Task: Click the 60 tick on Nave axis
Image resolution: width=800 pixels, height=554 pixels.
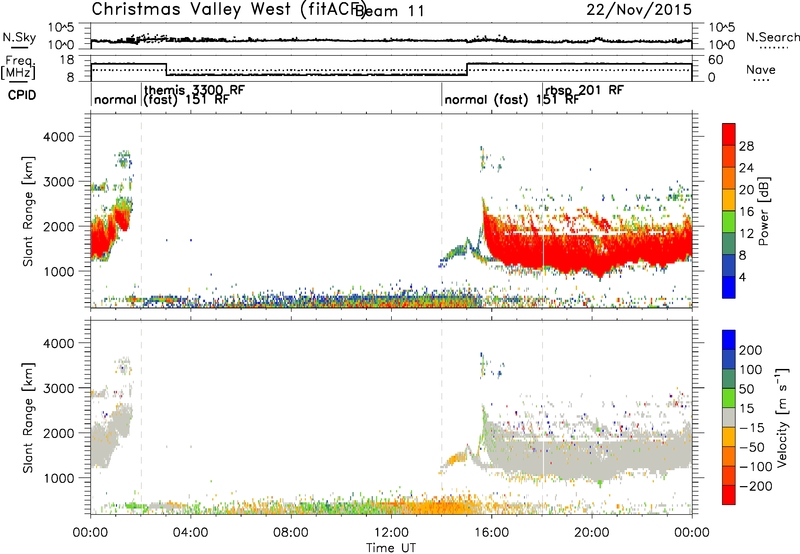Action: pyautogui.click(x=716, y=60)
